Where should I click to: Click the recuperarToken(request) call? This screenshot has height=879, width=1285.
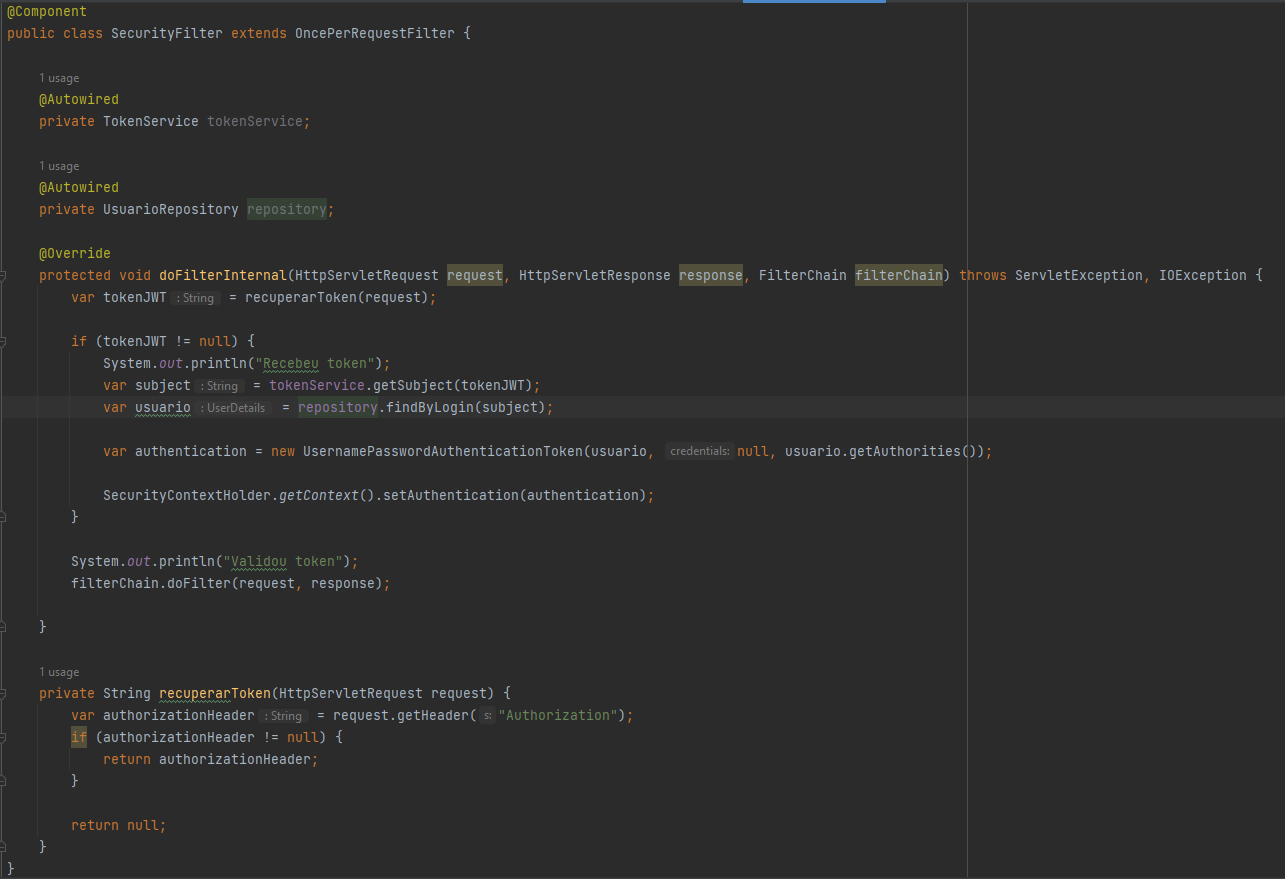337,297
